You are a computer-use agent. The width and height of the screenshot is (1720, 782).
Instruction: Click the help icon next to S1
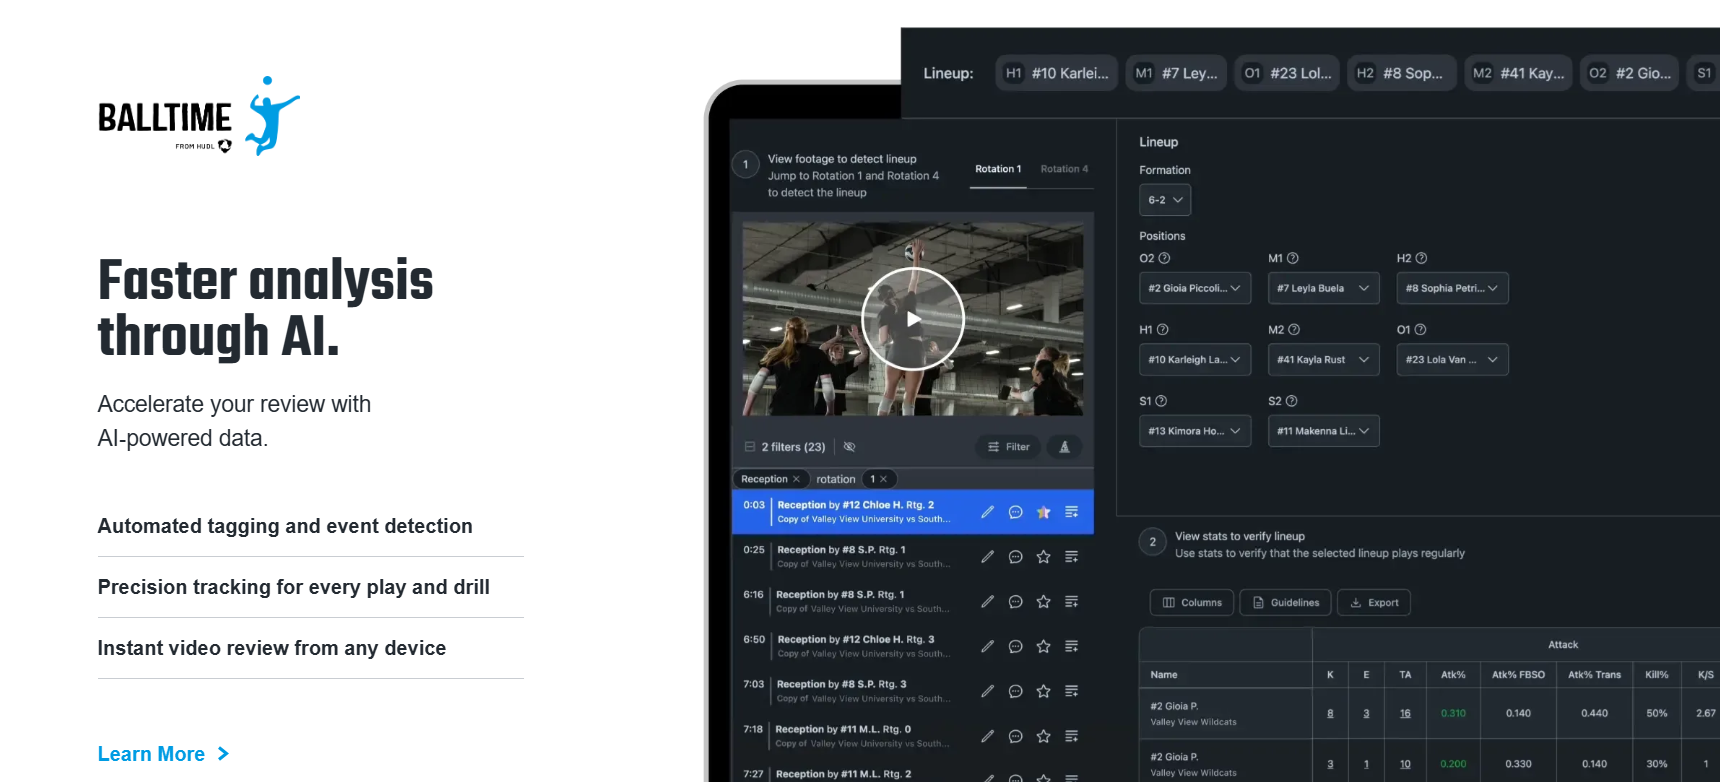1161,401
